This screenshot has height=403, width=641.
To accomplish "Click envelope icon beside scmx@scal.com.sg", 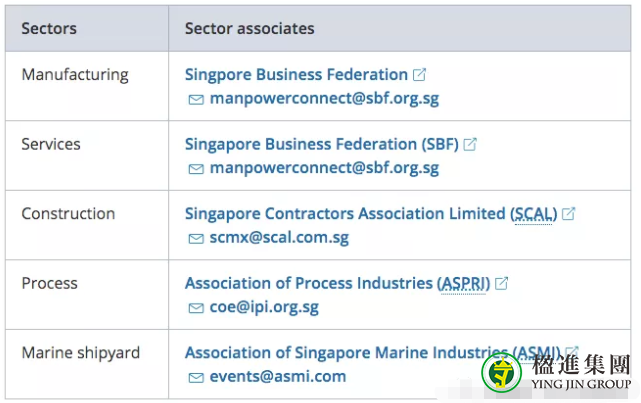I will pos(196,239).
